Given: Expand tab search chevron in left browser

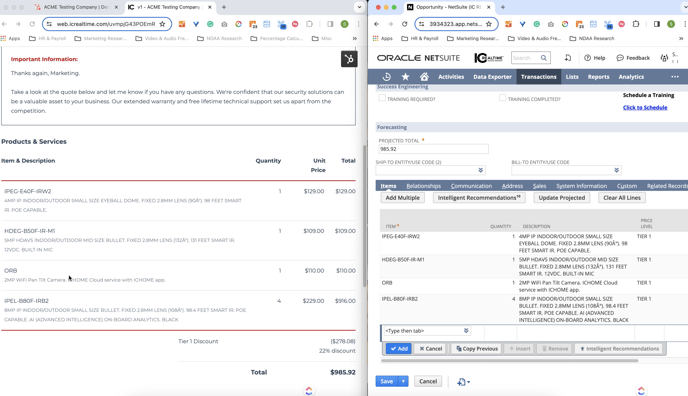Looking at the screenshot, I should point(359,7).
